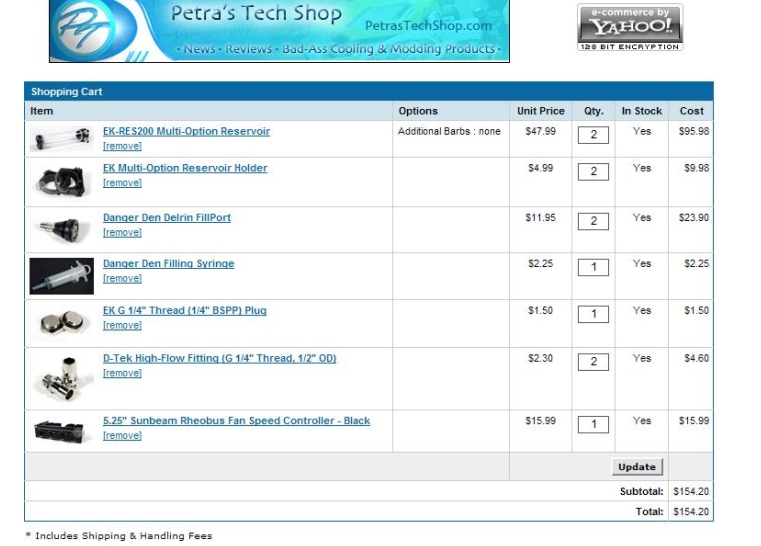This screenshot has width=761, height=546.
Task: Open EK G 1/4" Thread Plug link
Action: [184, 310]
